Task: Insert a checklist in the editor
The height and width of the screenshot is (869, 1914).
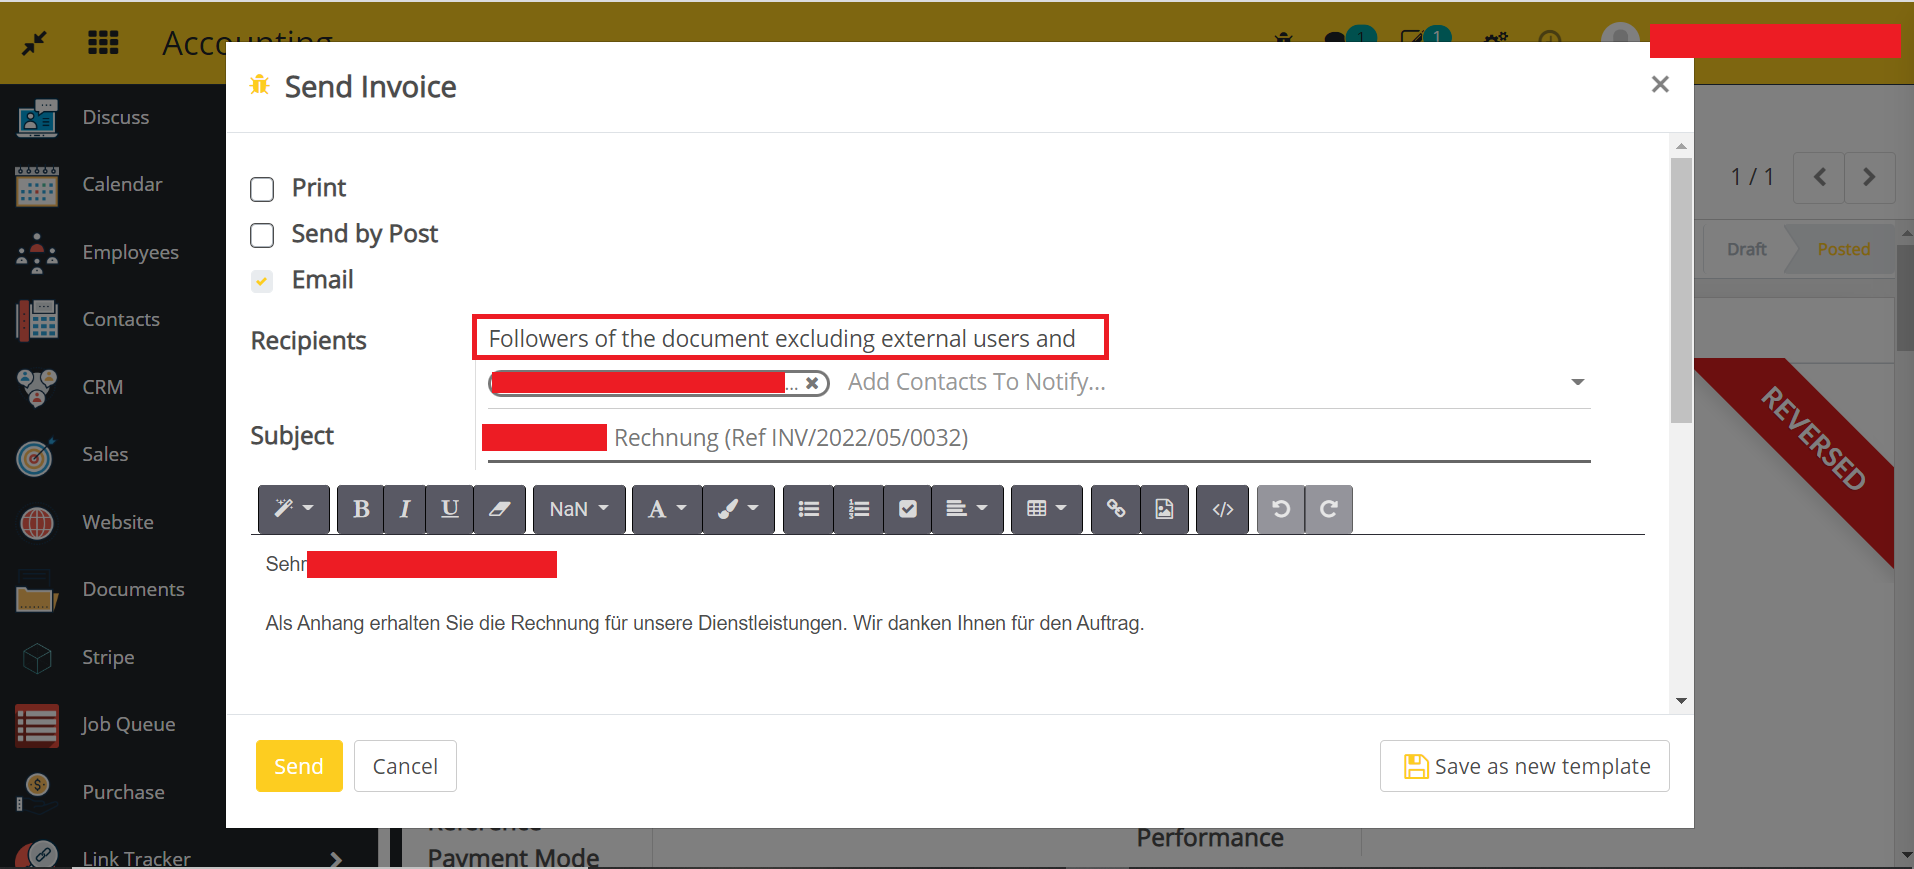Action: coord(907,509)
